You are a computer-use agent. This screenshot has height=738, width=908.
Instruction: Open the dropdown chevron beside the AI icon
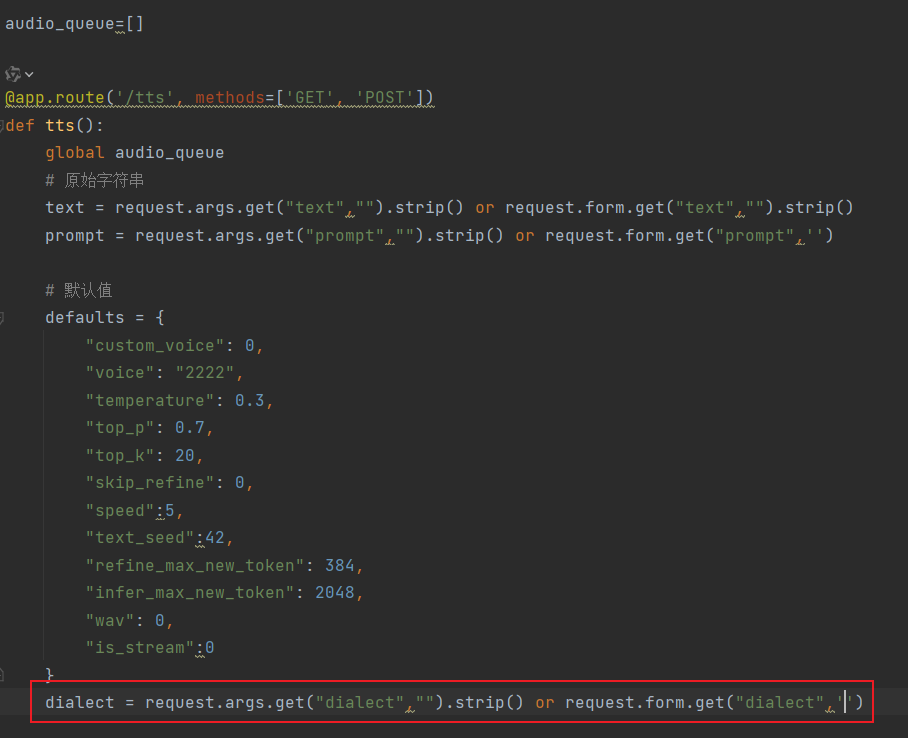point(29,75)
